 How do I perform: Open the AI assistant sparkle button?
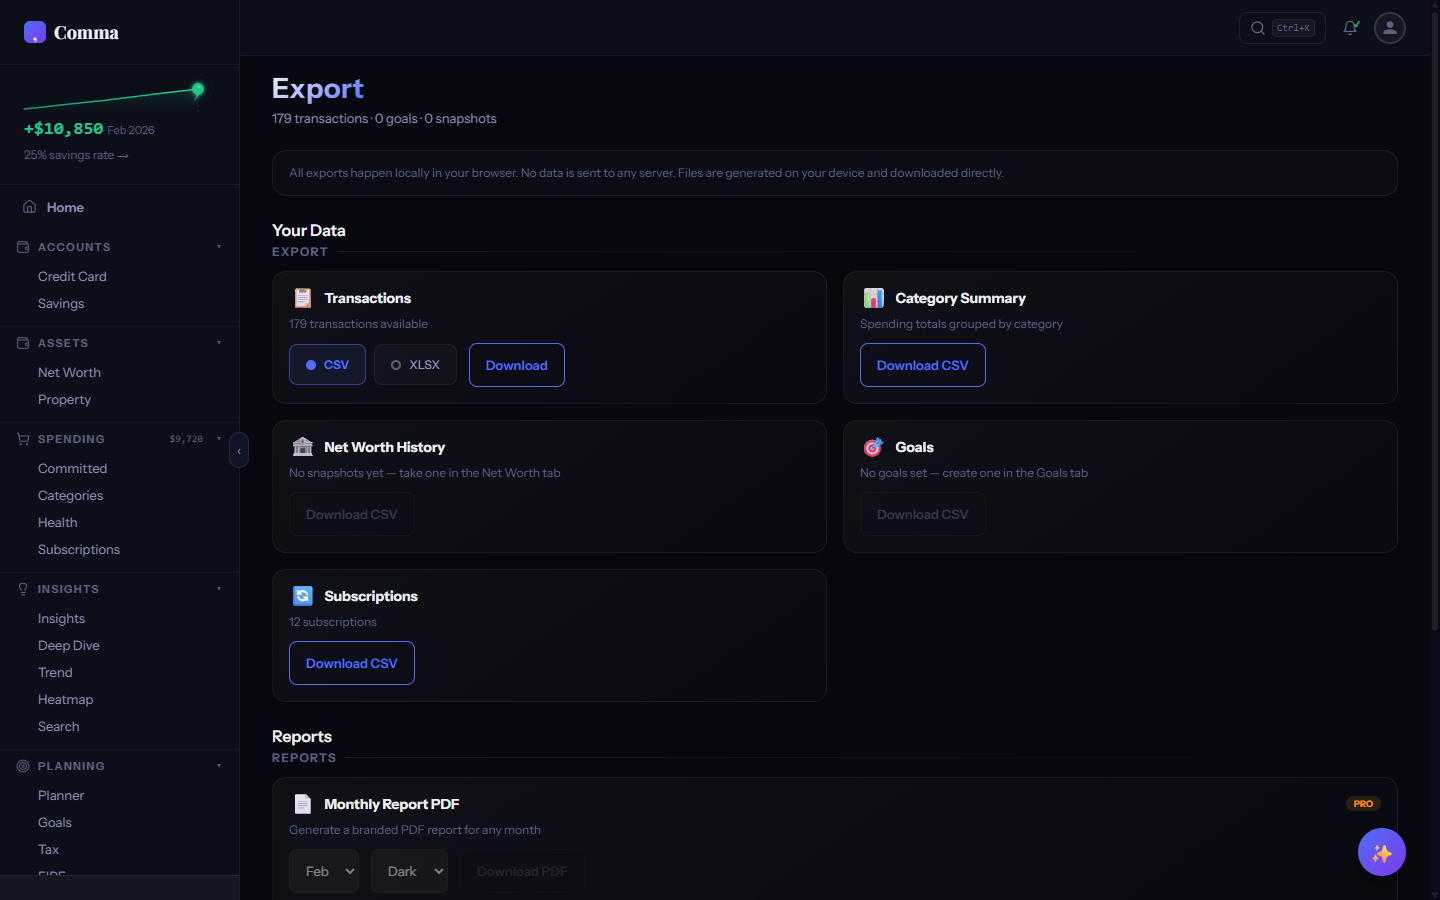(x=1381, y=852)
